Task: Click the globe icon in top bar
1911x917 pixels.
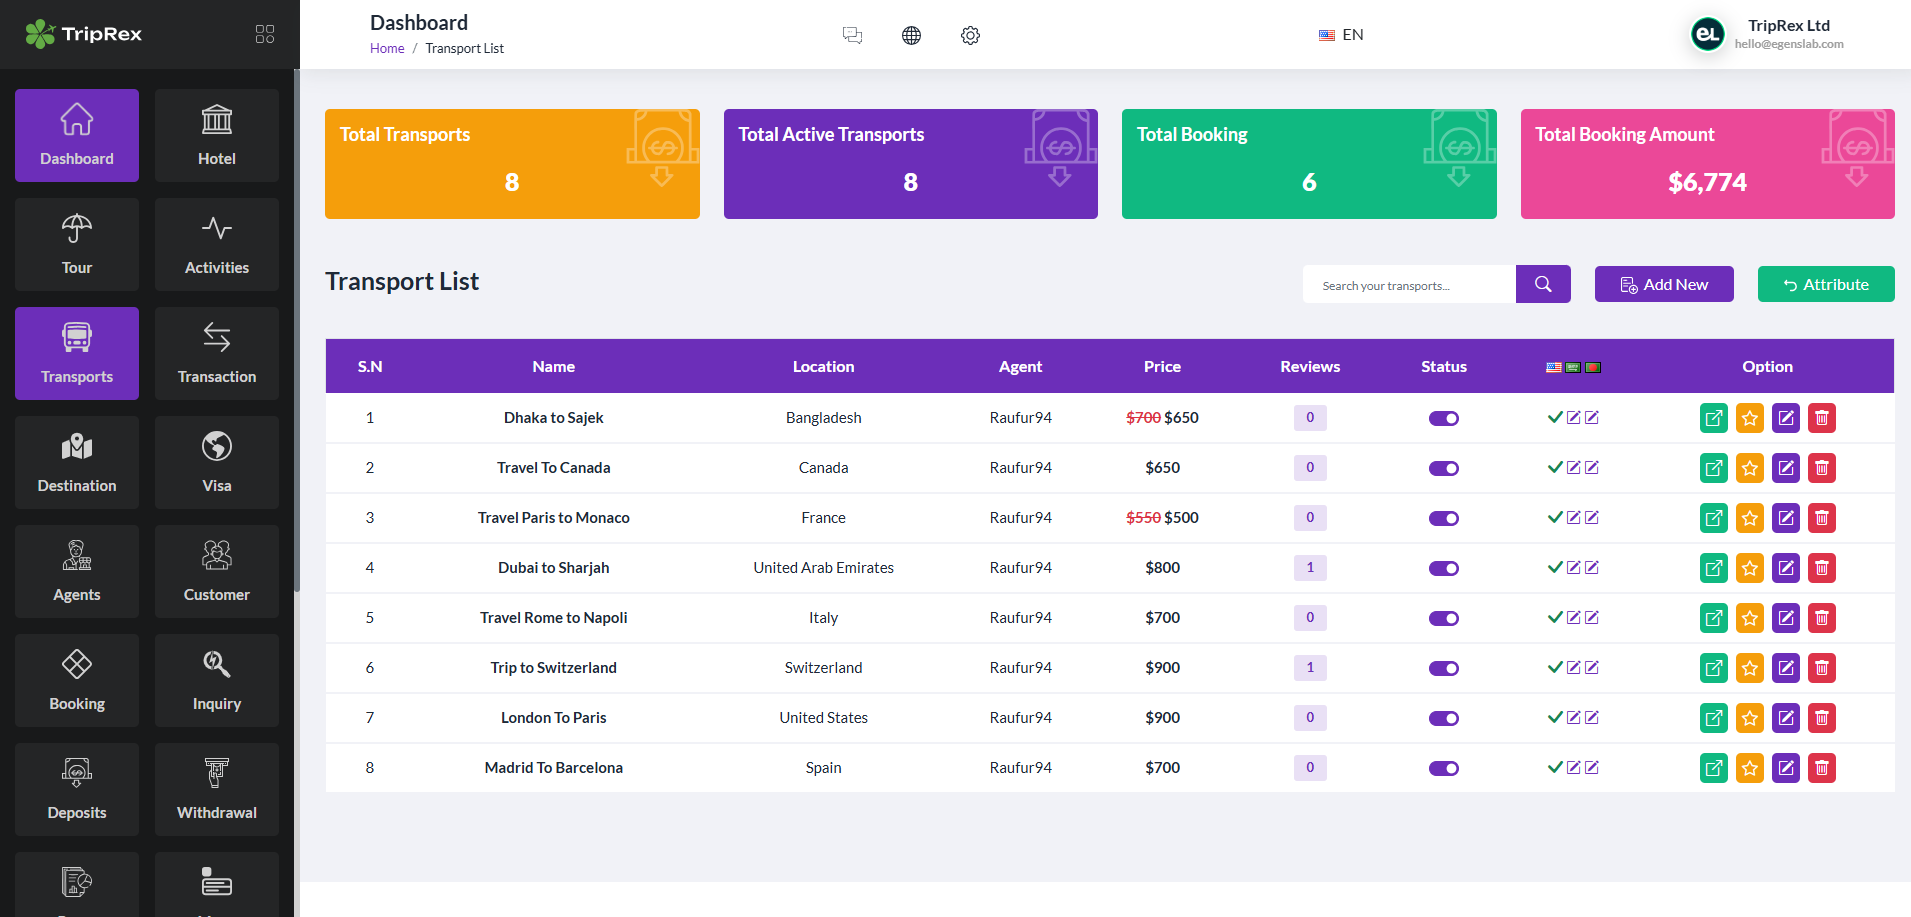Action: click(x=911, y=35)
